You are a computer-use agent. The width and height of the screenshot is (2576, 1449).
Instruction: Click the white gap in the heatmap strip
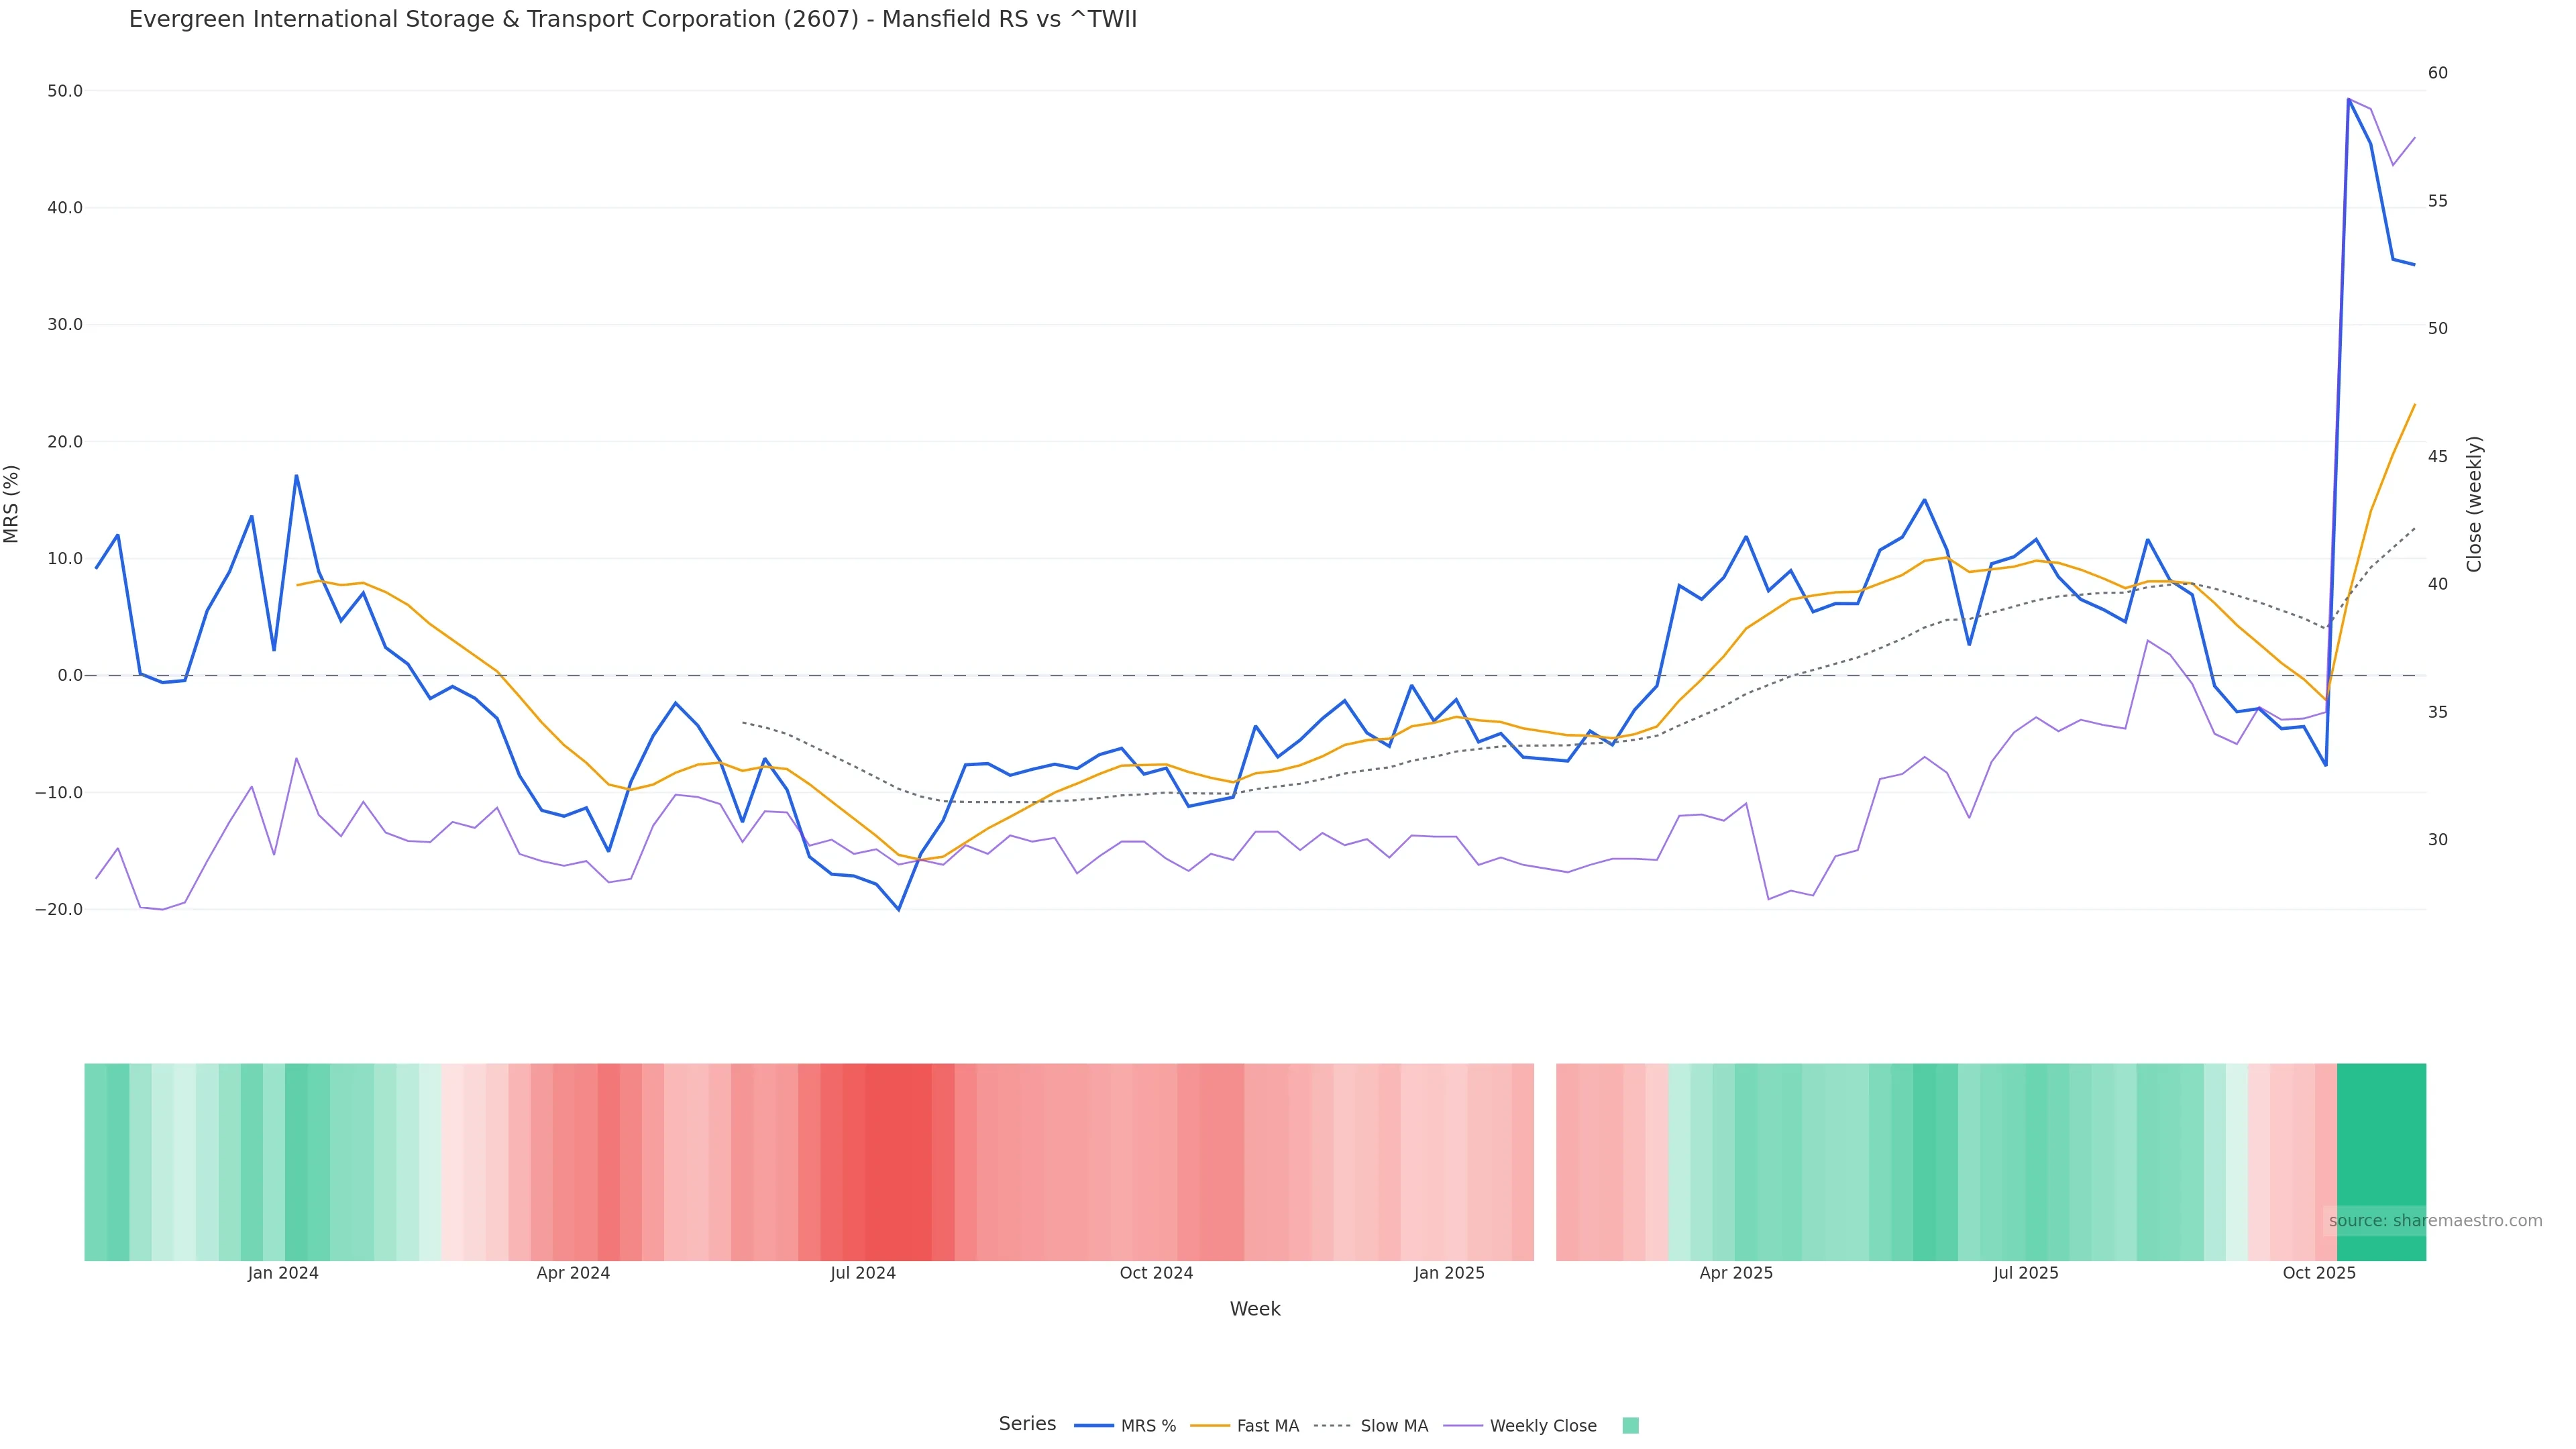pyautogui.click(x=1544, y=1161)
